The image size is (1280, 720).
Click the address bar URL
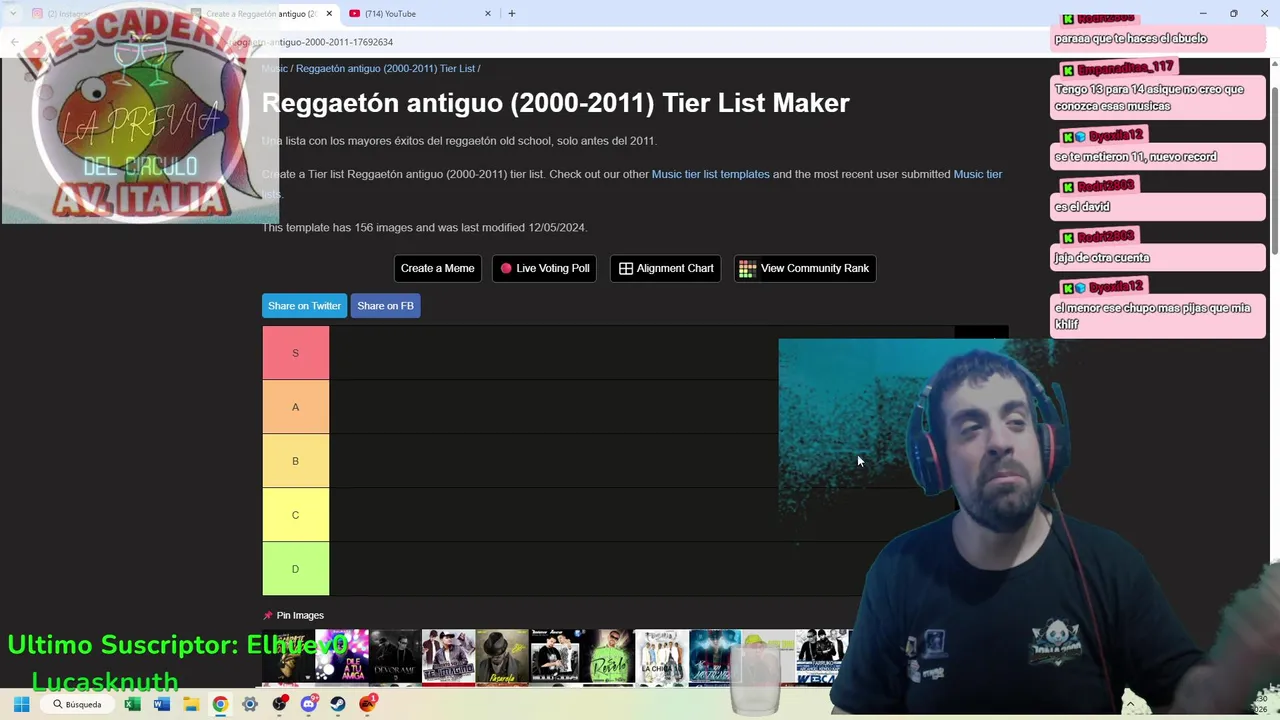312,42
